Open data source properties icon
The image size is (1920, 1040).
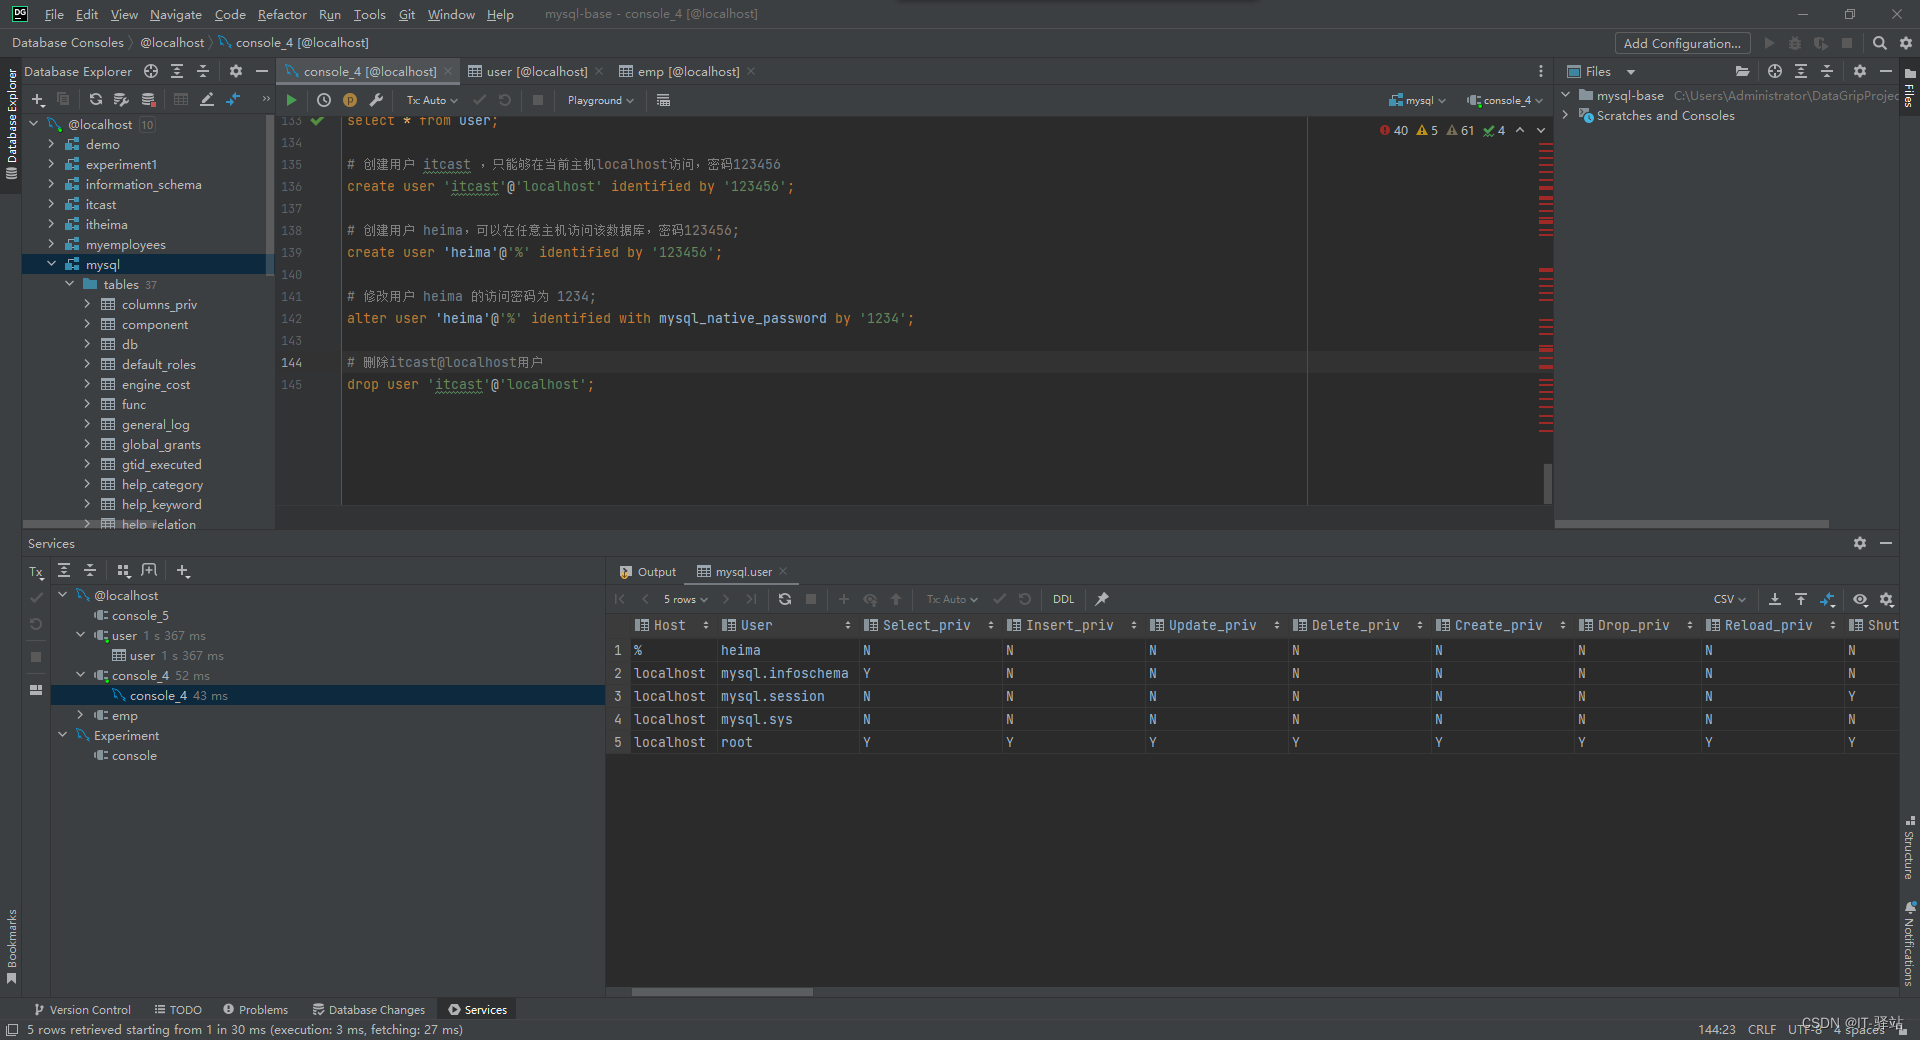[122, 100]
